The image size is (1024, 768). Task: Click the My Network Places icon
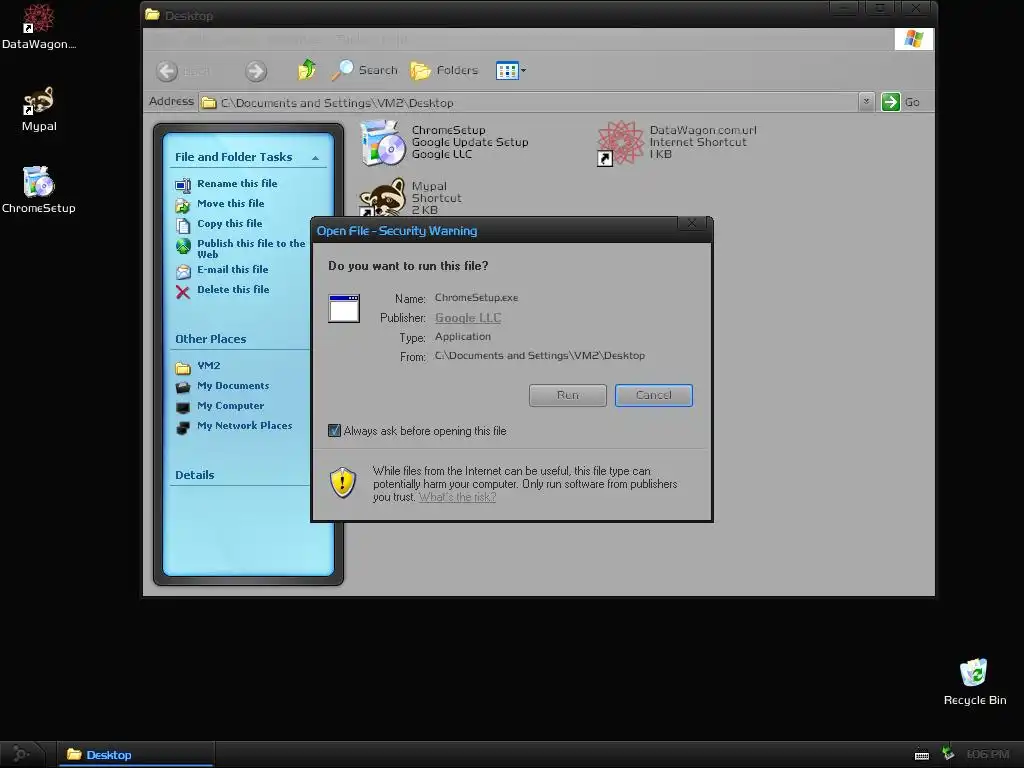[x=183, y=427]
